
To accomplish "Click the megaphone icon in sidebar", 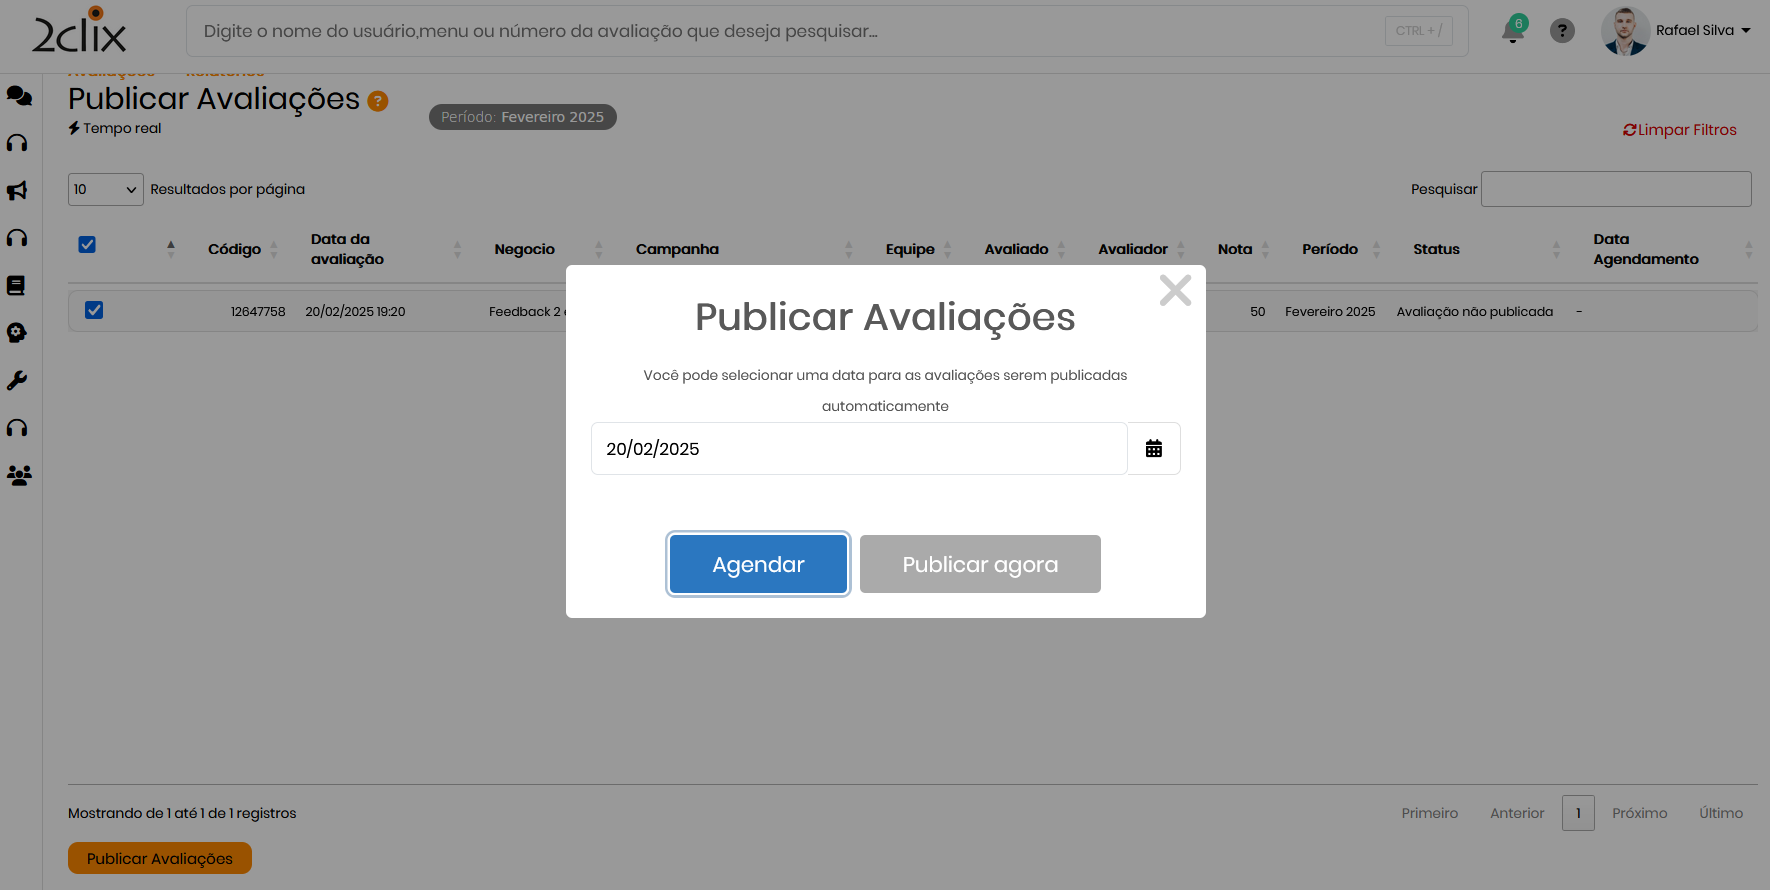I will point(17,191).
